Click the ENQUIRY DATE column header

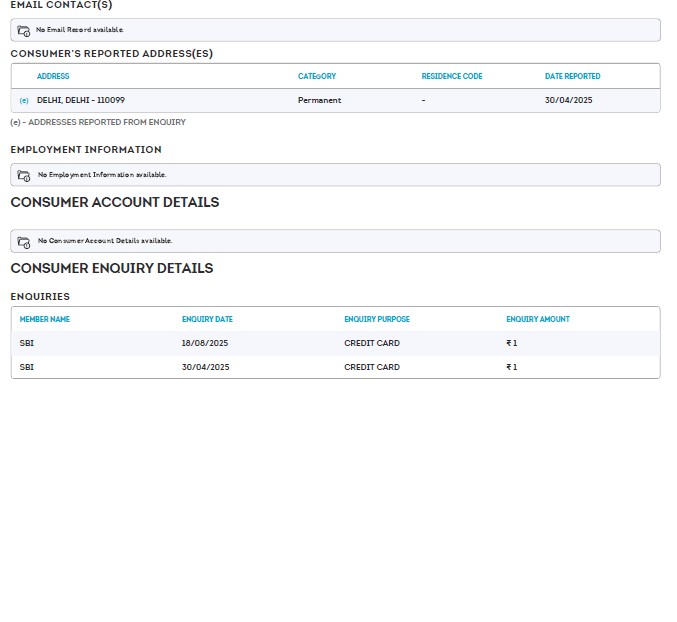point(207,319)
